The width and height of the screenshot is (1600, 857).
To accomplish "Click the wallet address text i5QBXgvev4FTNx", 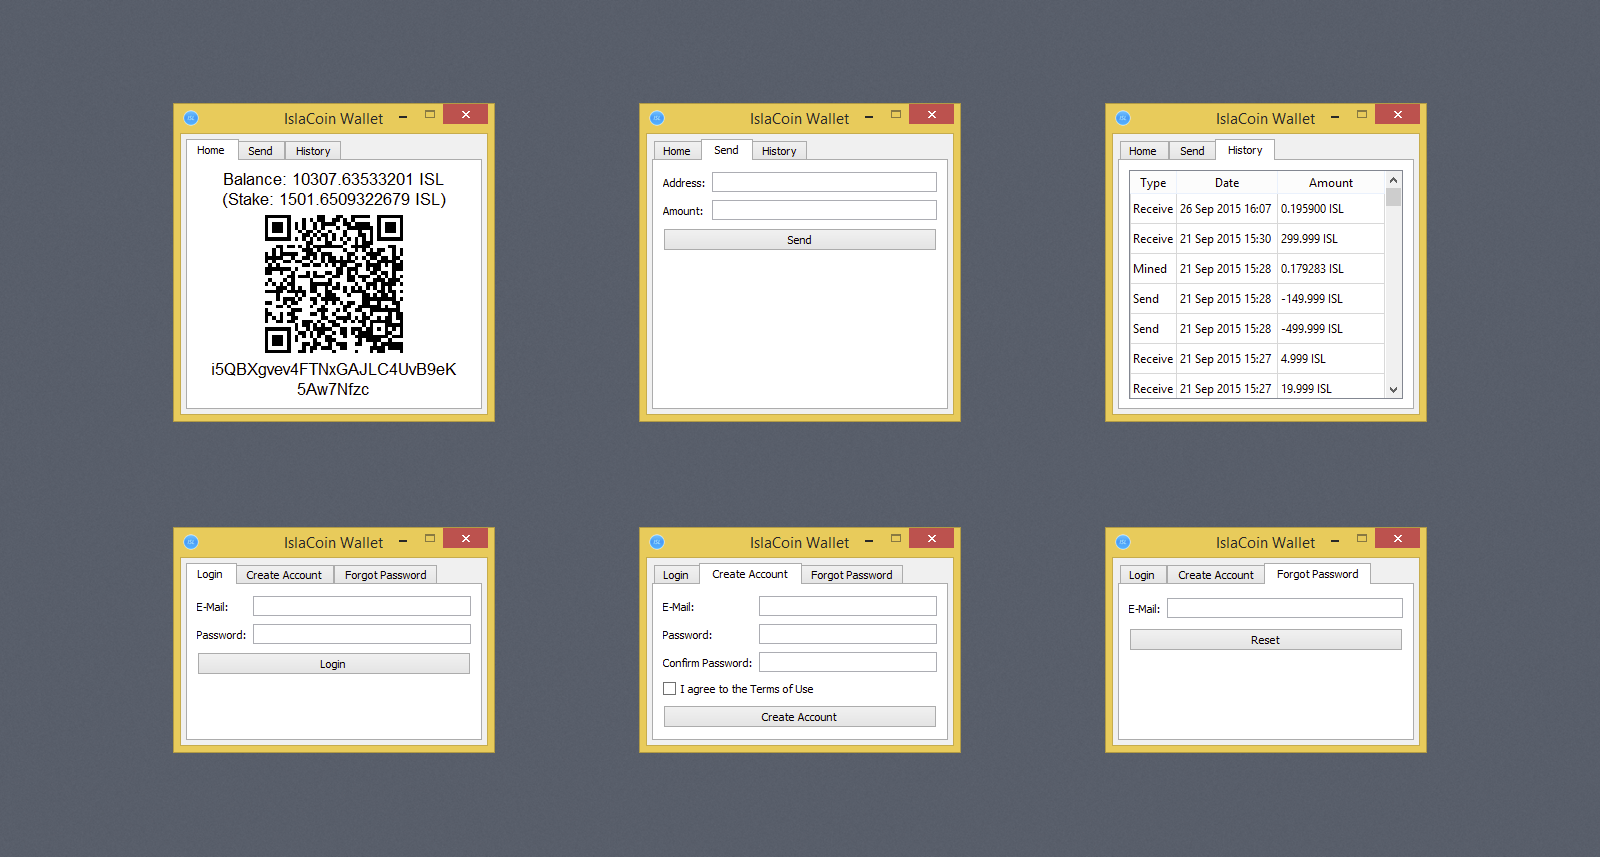I will (334, 379).
